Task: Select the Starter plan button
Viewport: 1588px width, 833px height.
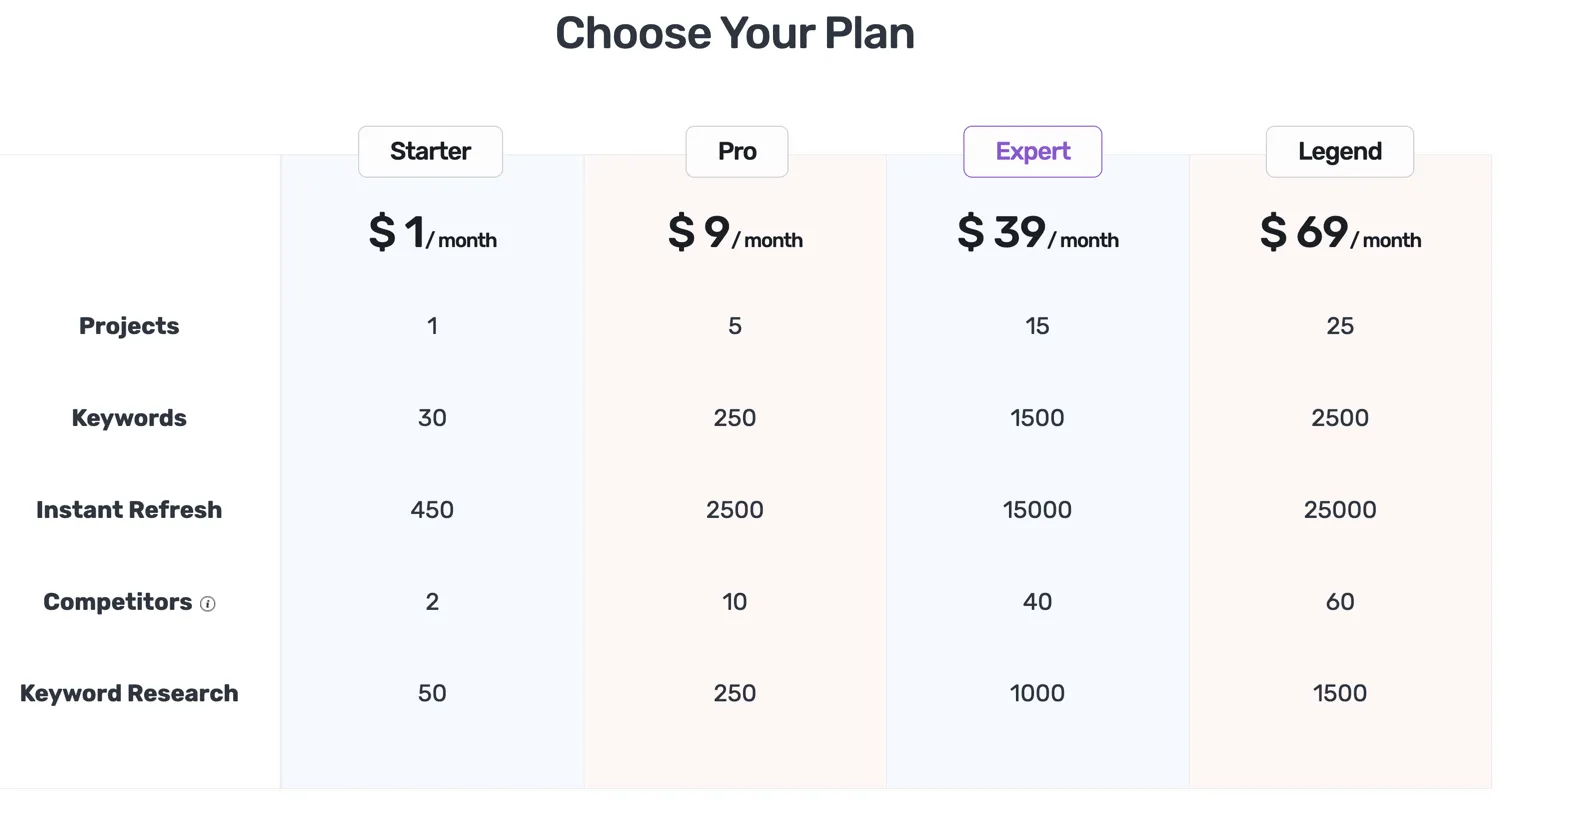Action: tap(430, 151)
